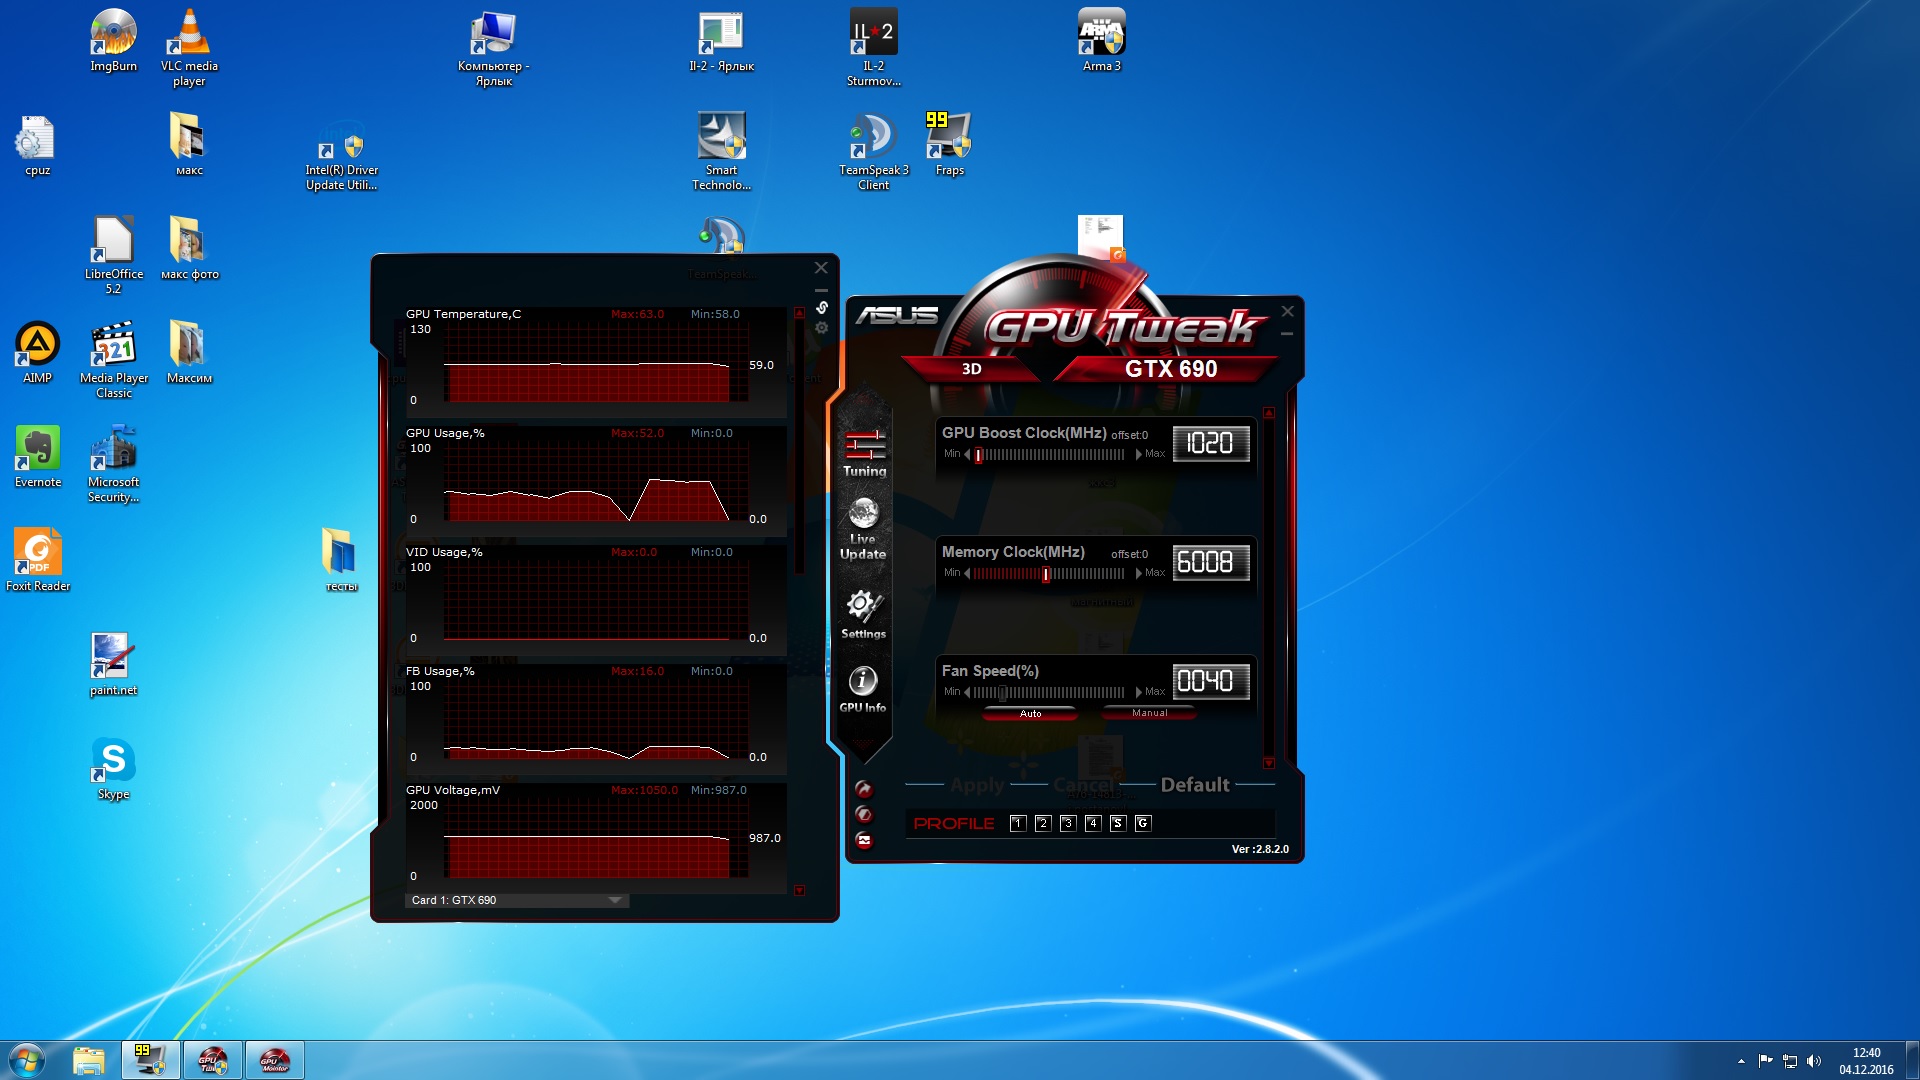1920x1080 pixels.
Task: Open the cpuz desktop icon
Action: (37, 146)
